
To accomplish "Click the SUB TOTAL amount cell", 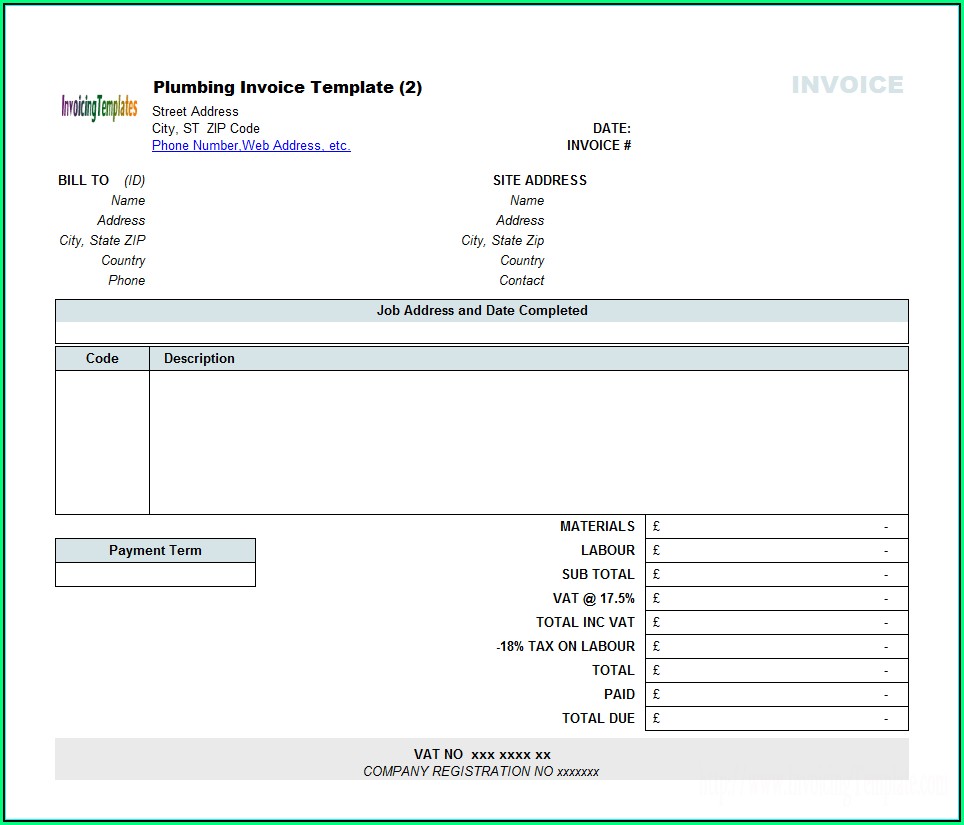I will [x=776, y=575].
